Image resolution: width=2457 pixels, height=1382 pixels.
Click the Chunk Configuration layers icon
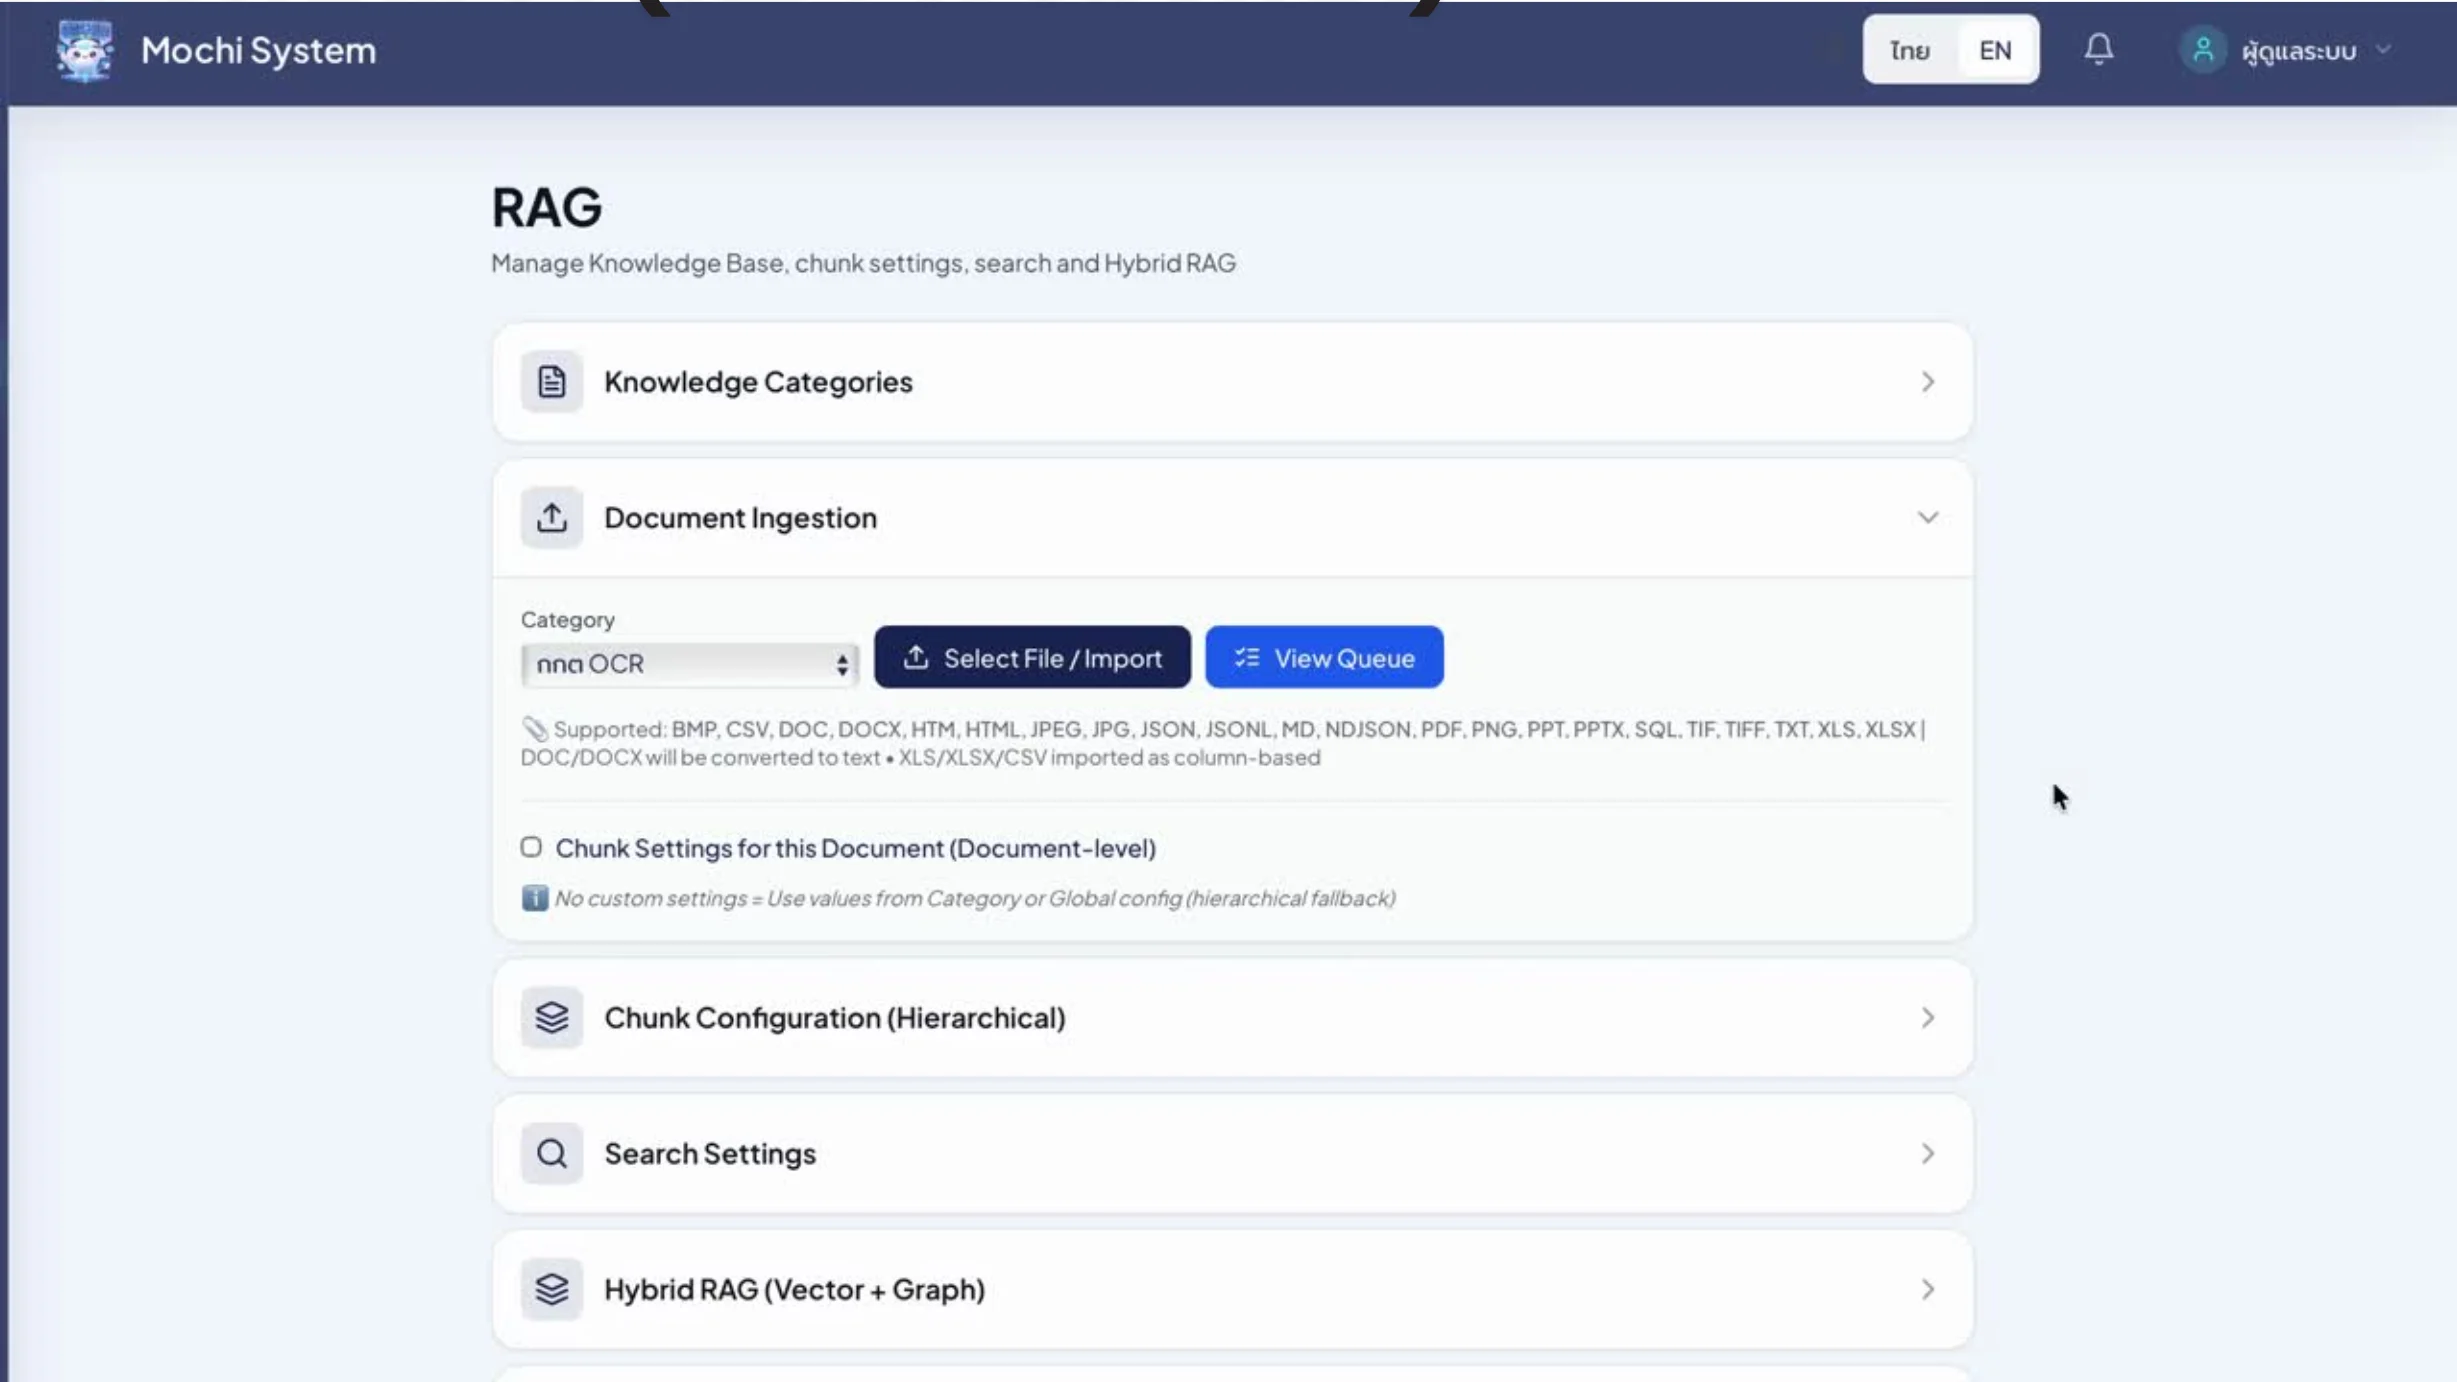click(552, 1017)
